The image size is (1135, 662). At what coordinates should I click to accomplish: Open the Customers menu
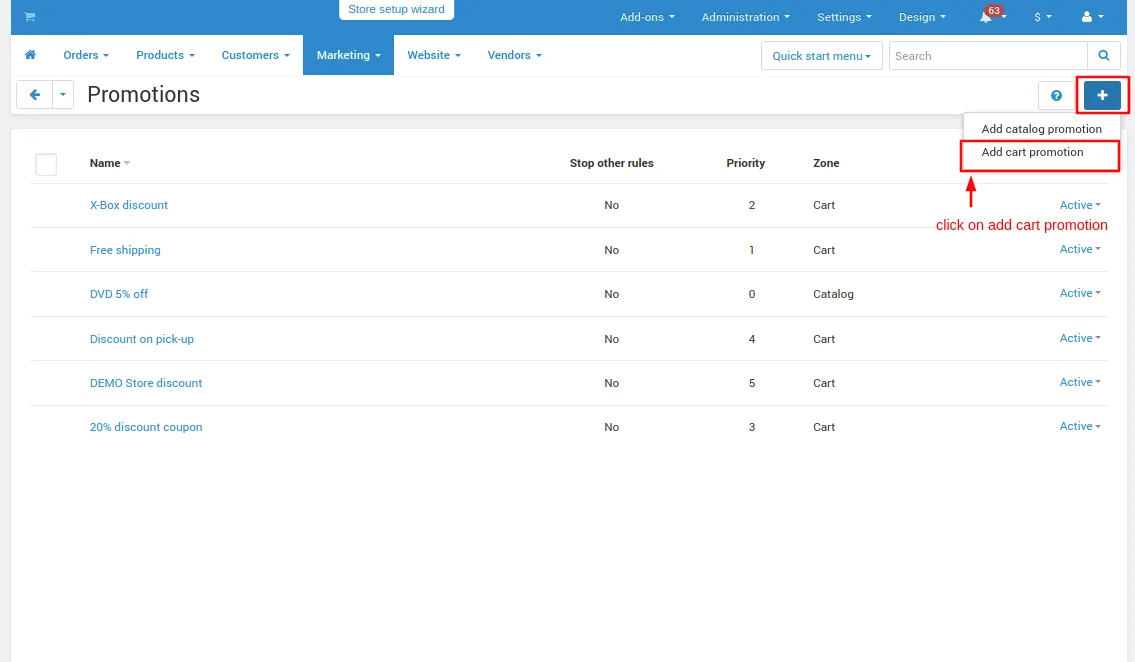[256, 55]
